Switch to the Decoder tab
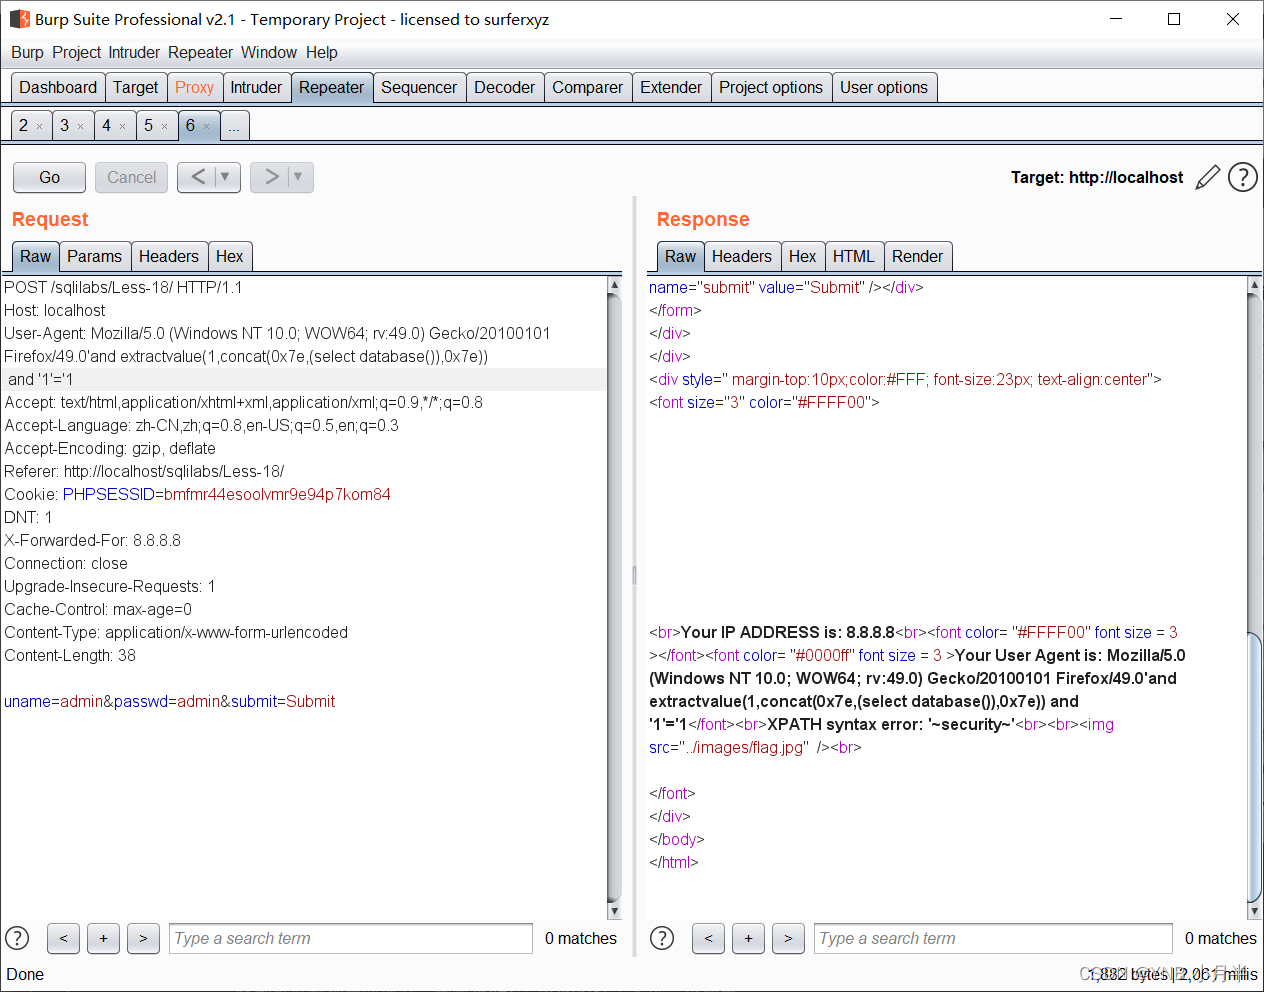This screenshot has height=992, width=1264. point(504,87)
